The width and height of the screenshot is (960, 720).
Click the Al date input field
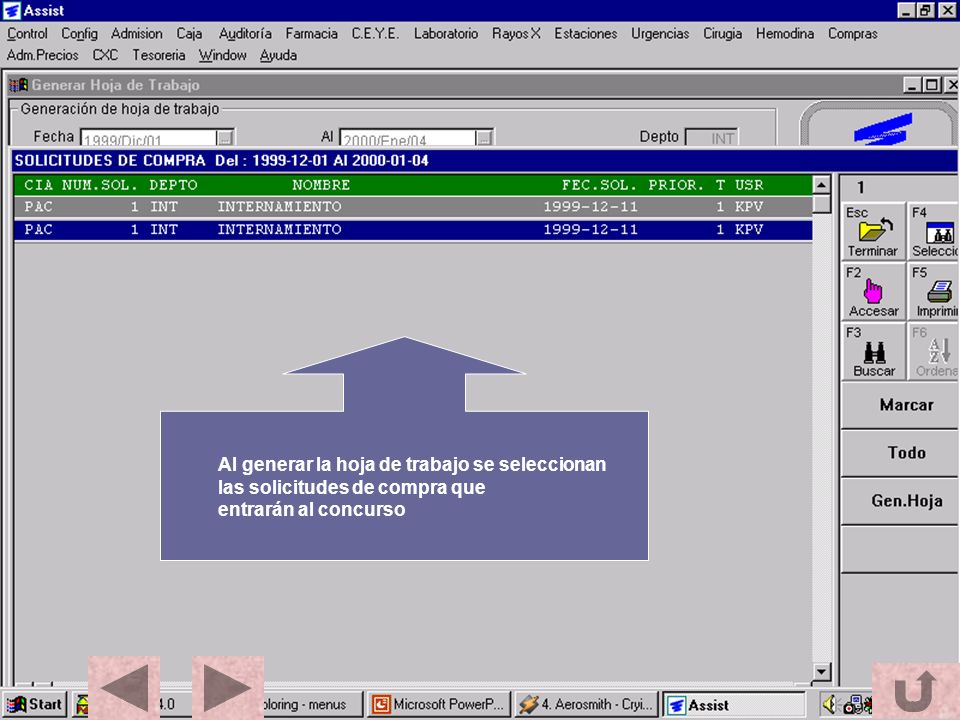pyautogui.click(x=408, y=138)
